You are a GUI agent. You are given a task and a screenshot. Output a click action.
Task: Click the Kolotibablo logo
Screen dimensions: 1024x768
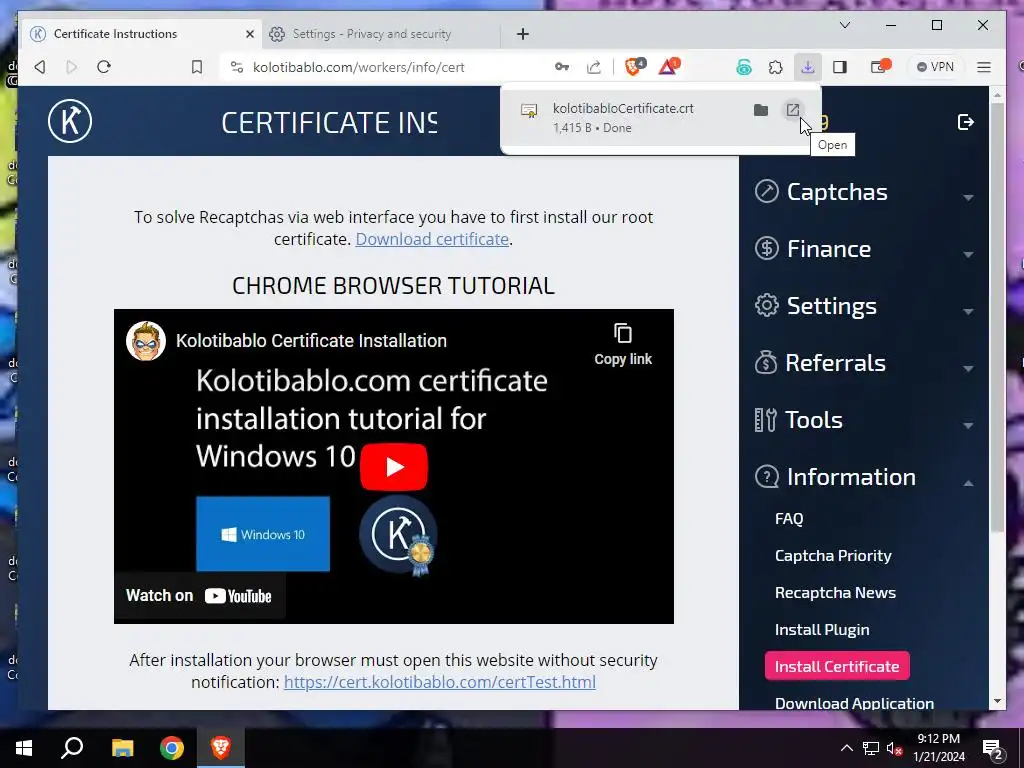[x=70, y=121]
